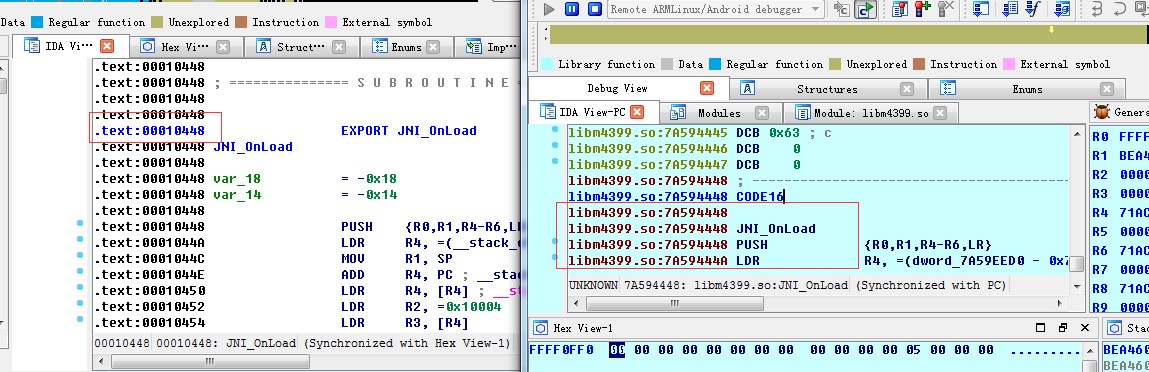Toggle breakpoint dot beside libm4399.so:7A594446 DCB
Viewport: 1149px width, 372px height.
pos(555,145)
